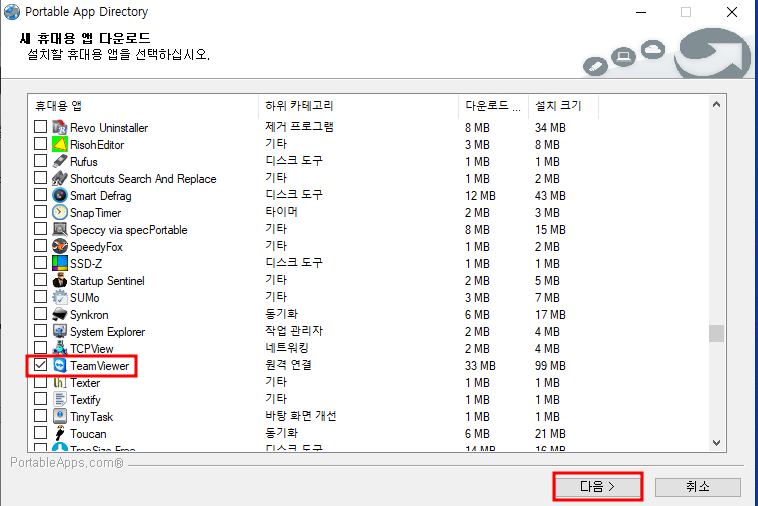
Task: Click the SpeedyFox icon
Action: pyautogui.click(x=59, y=246)
